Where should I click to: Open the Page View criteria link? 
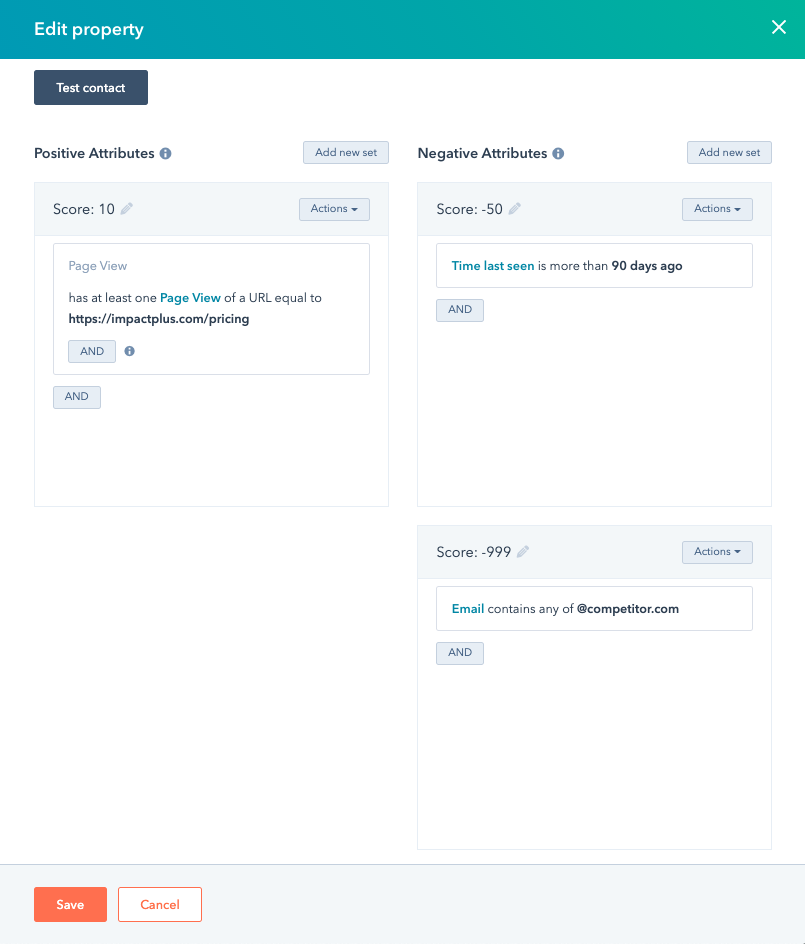tap(190, 297)
